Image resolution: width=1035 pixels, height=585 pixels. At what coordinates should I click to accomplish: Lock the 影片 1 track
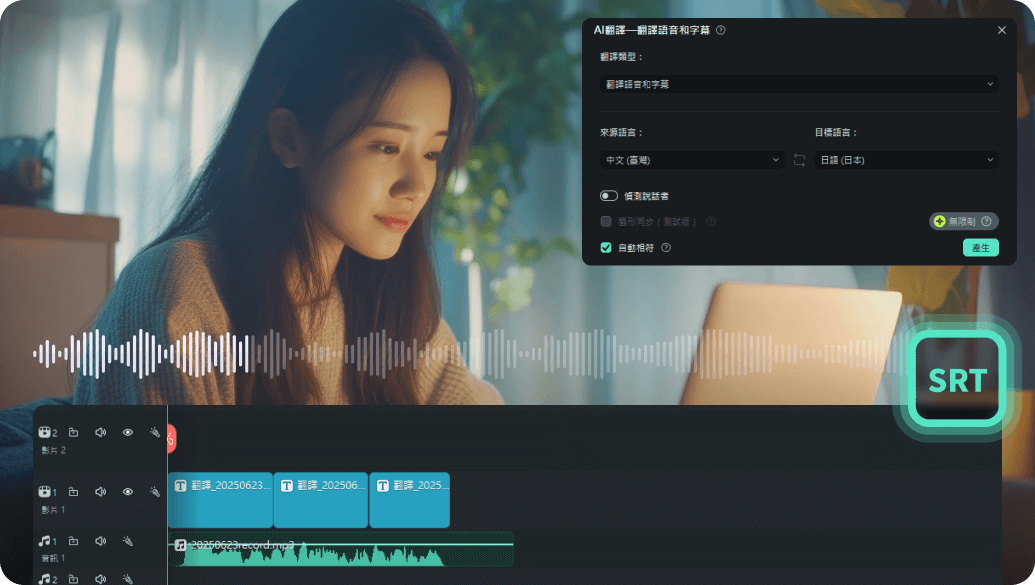(x=73, y=492)
